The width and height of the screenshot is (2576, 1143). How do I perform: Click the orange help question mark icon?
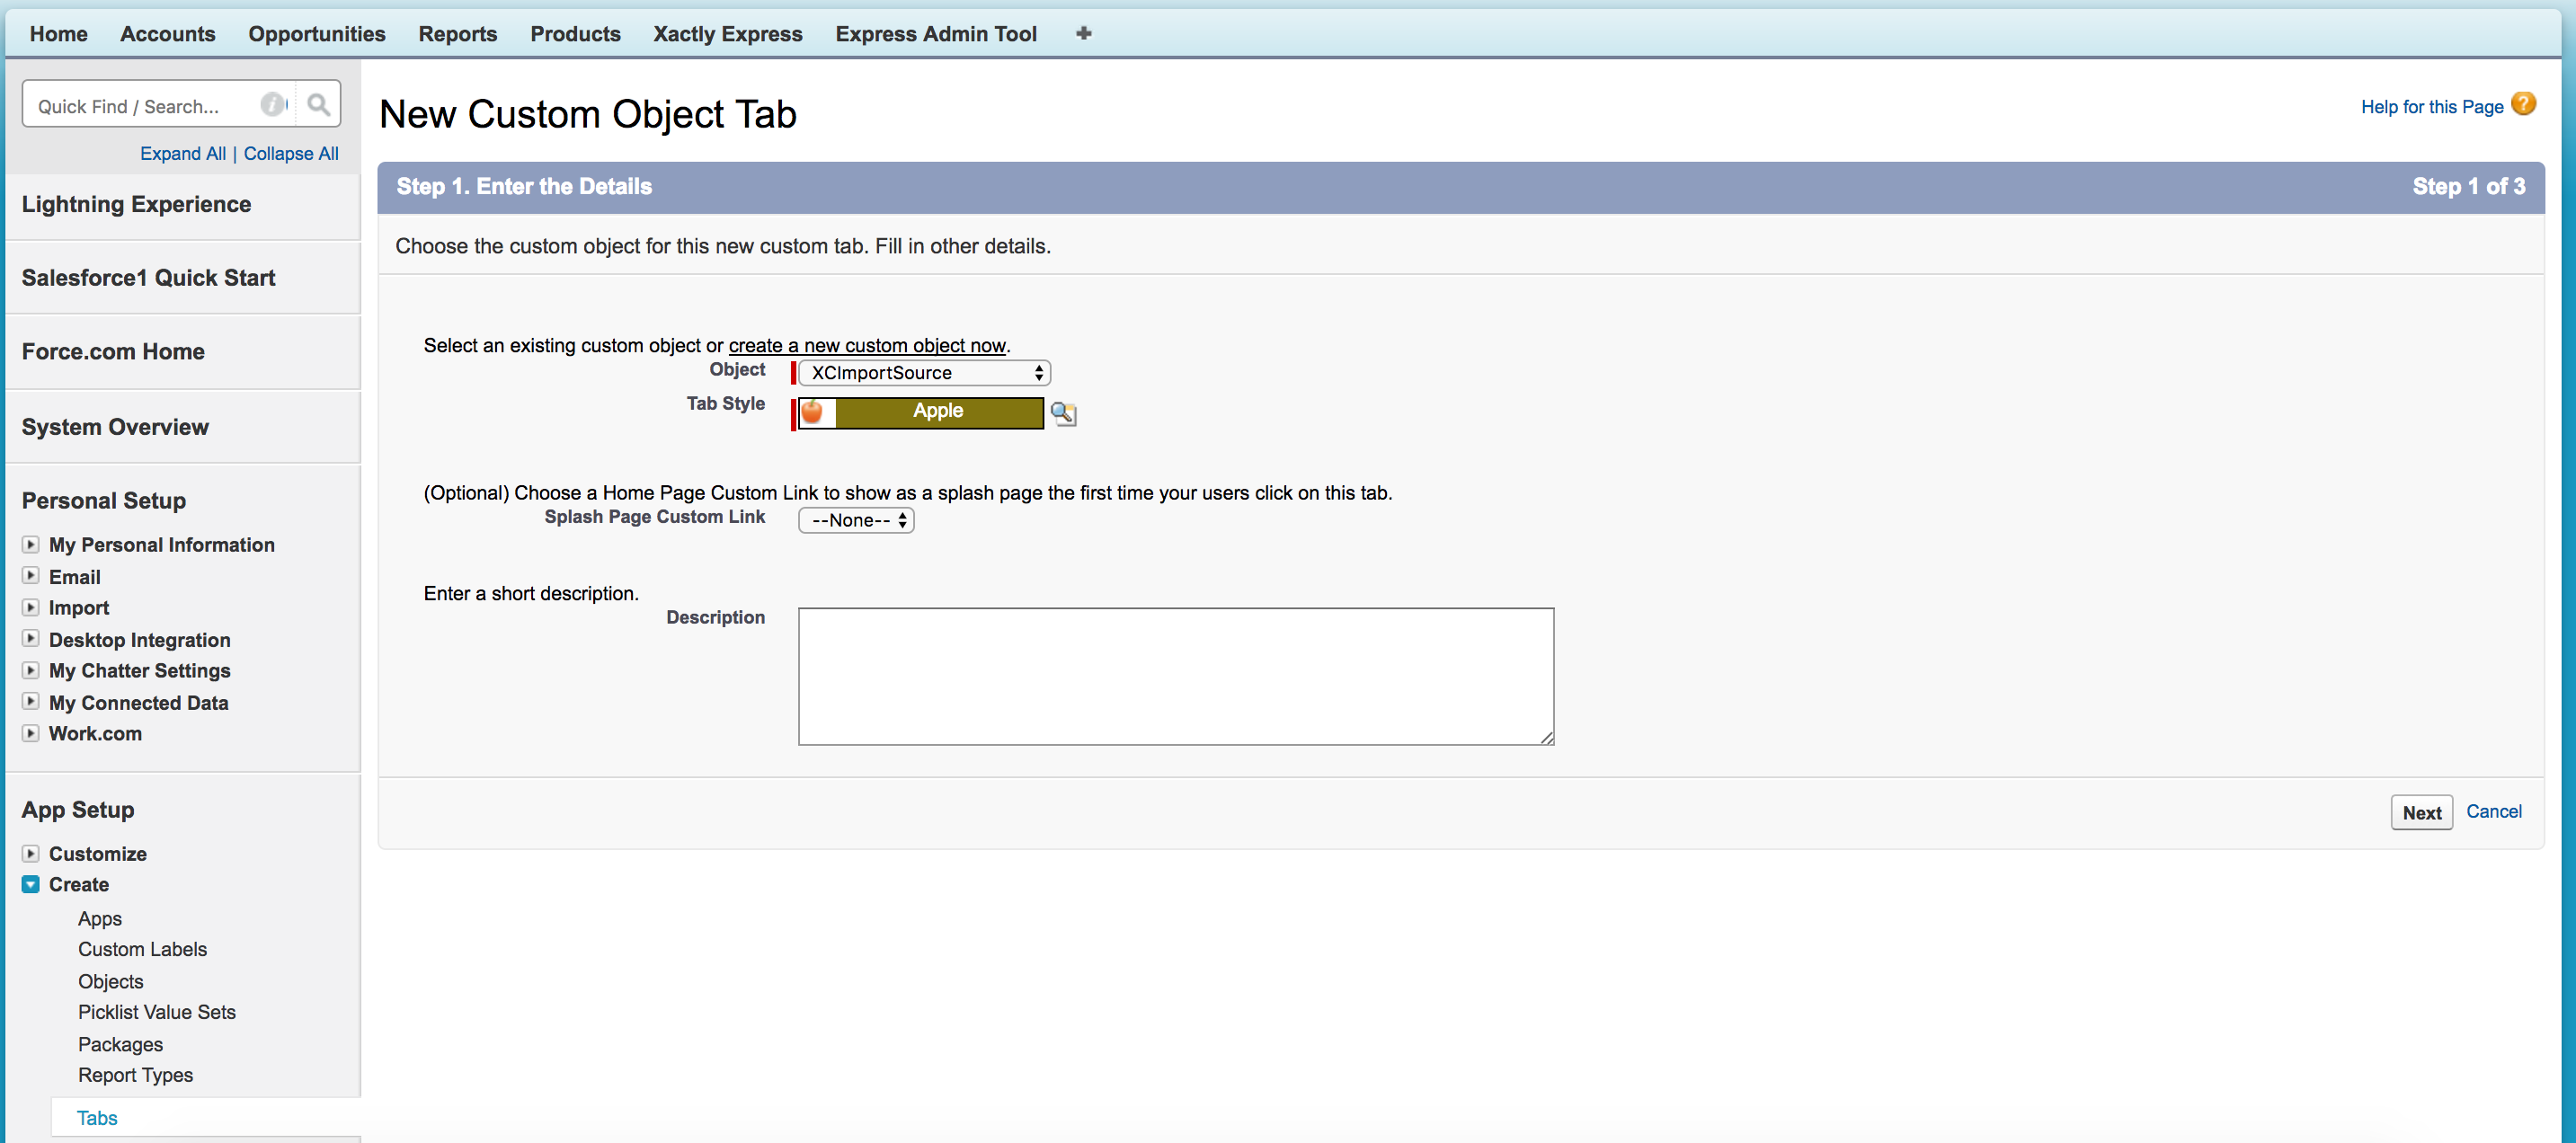coord(2524,104)
